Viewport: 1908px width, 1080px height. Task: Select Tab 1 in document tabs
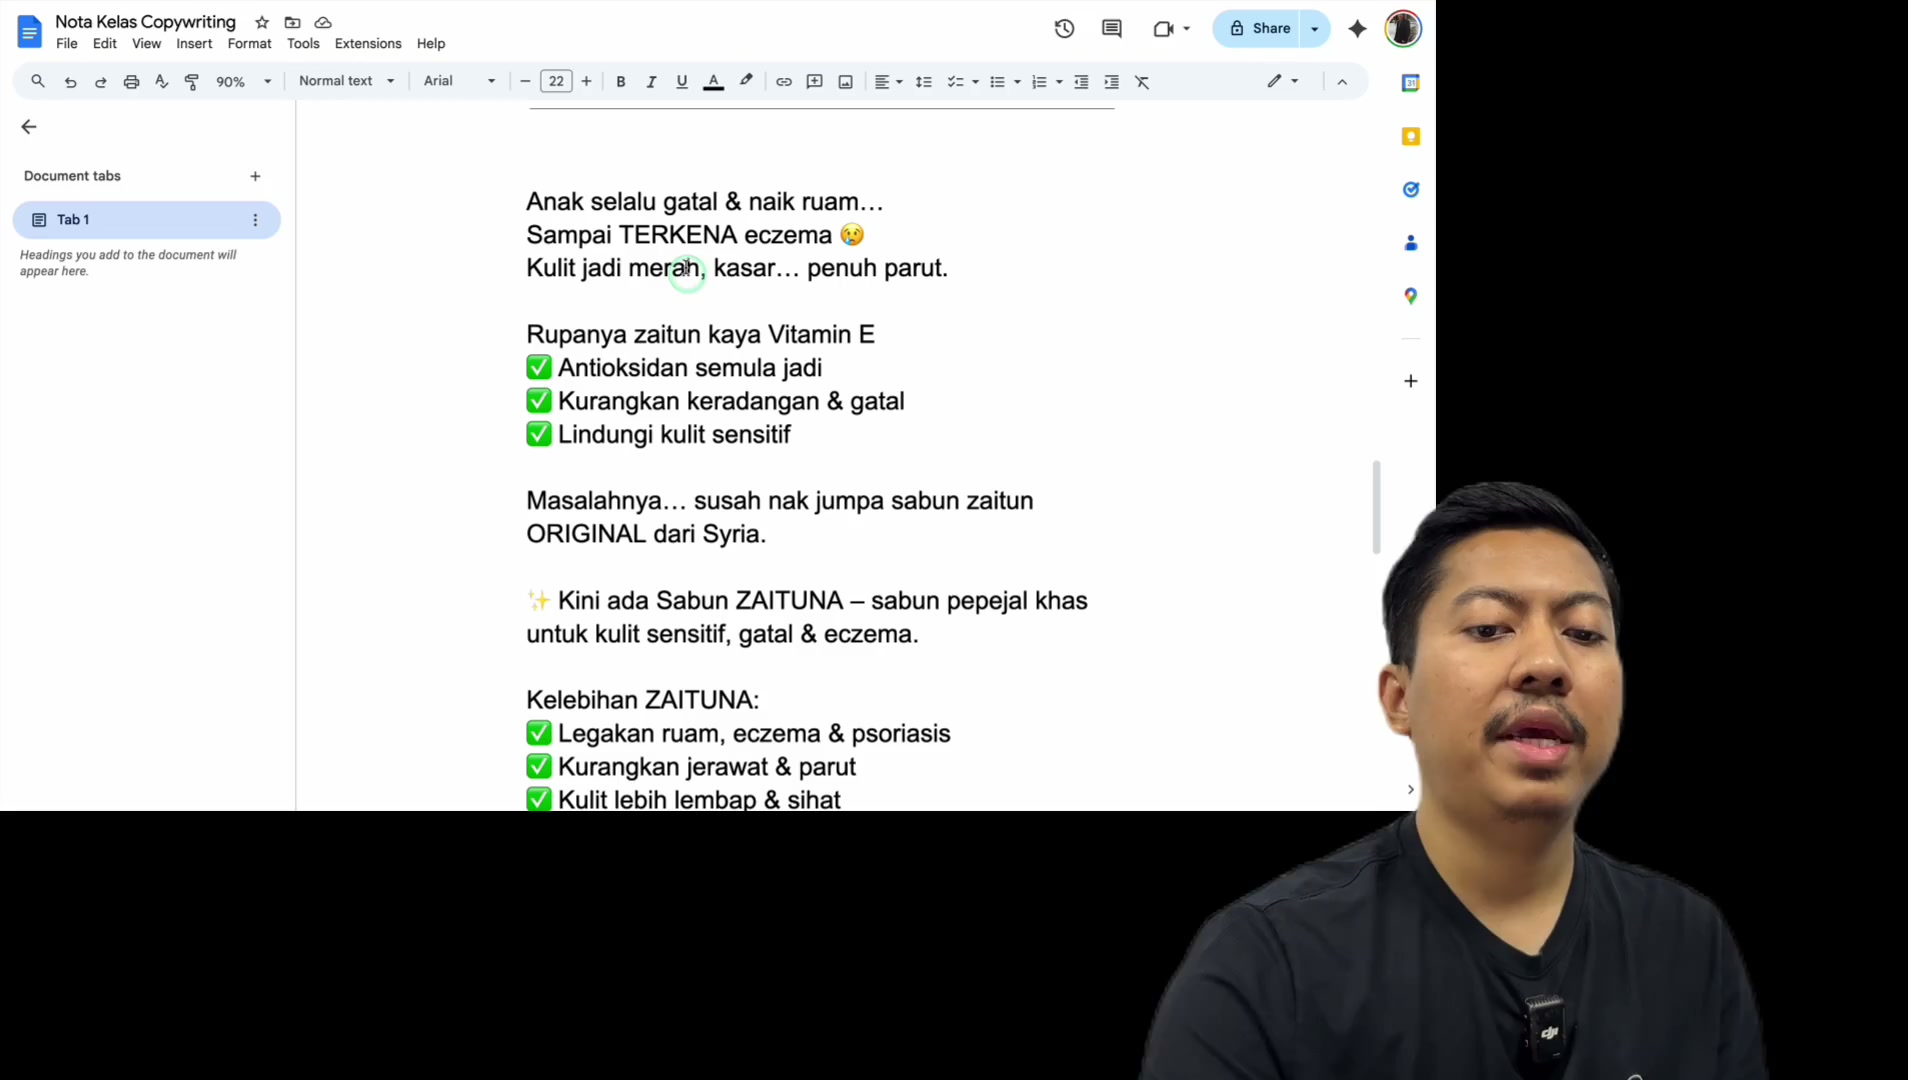[x=146, y=220]
